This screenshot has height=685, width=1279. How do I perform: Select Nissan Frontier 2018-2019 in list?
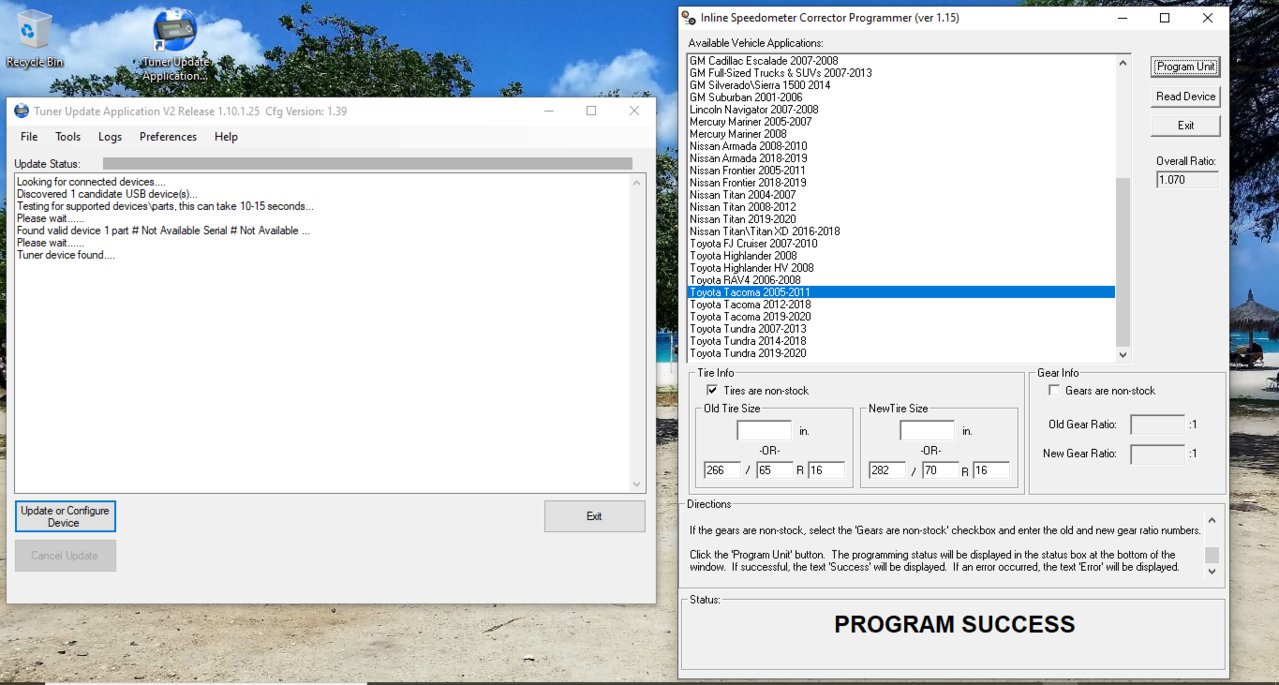[901, 183]
